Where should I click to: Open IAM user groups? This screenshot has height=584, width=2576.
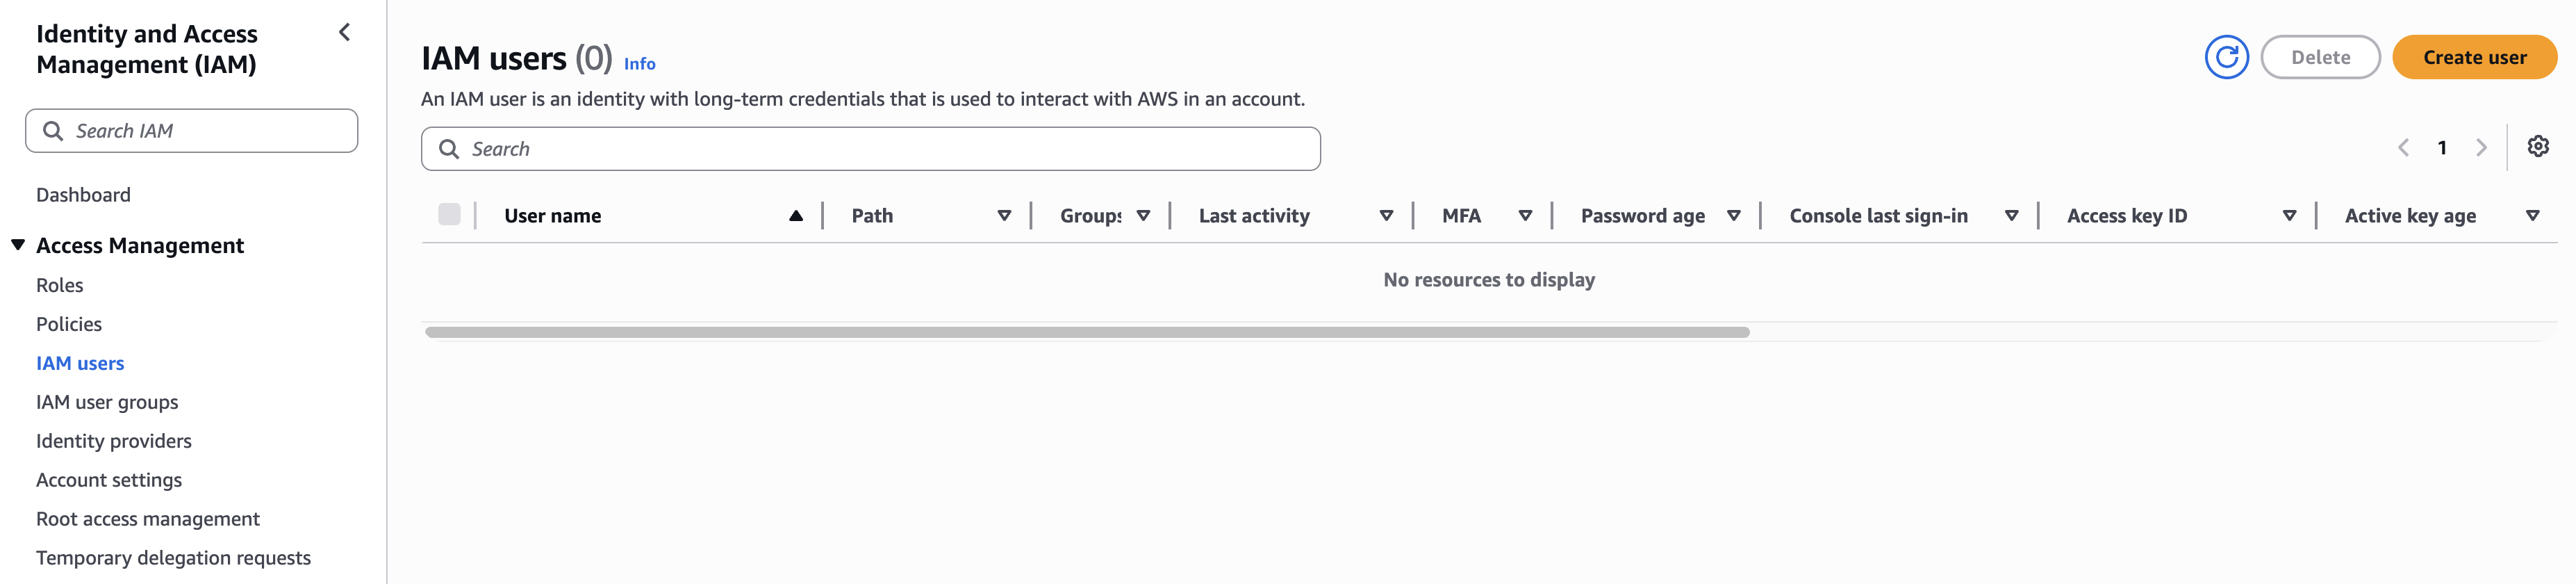pos(107,402)
